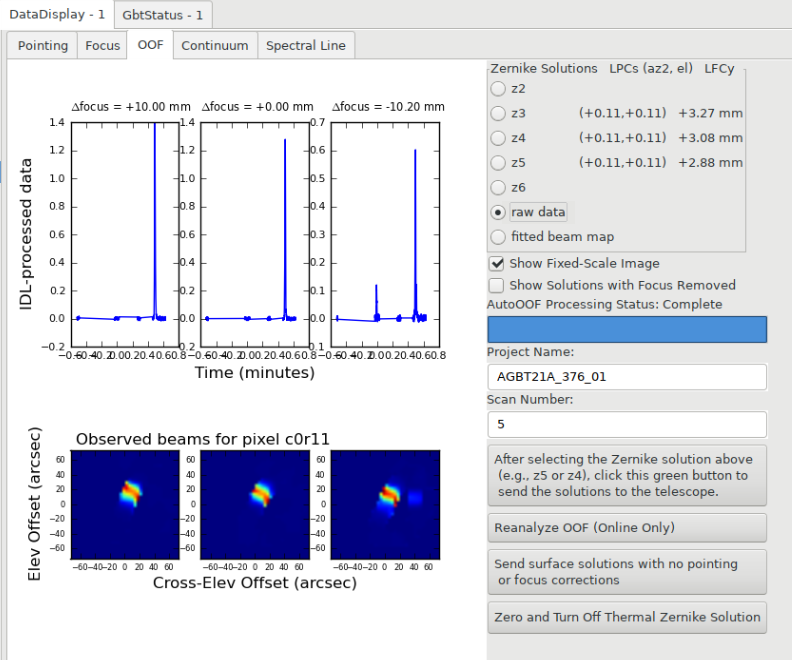This screenshot has width=792, height=660.
Task: Select the Pointing tab
Action: tap(42, 45)
